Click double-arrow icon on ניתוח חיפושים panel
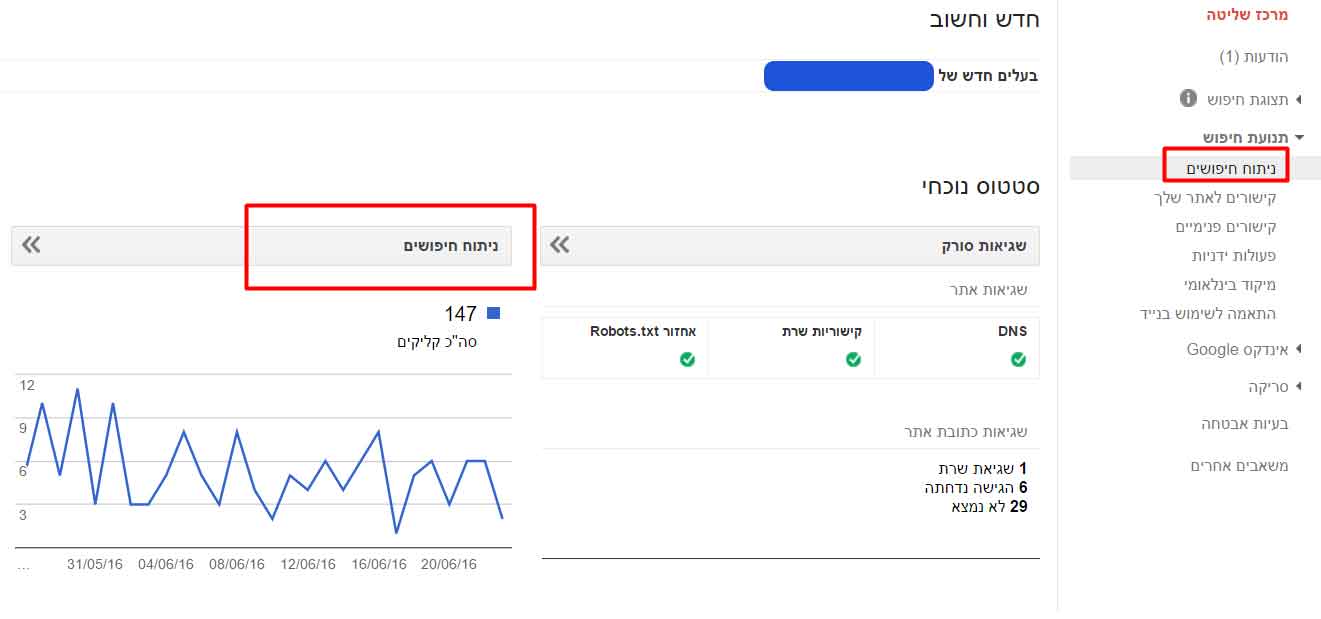The image size is (1321, 619). point(31,245)
